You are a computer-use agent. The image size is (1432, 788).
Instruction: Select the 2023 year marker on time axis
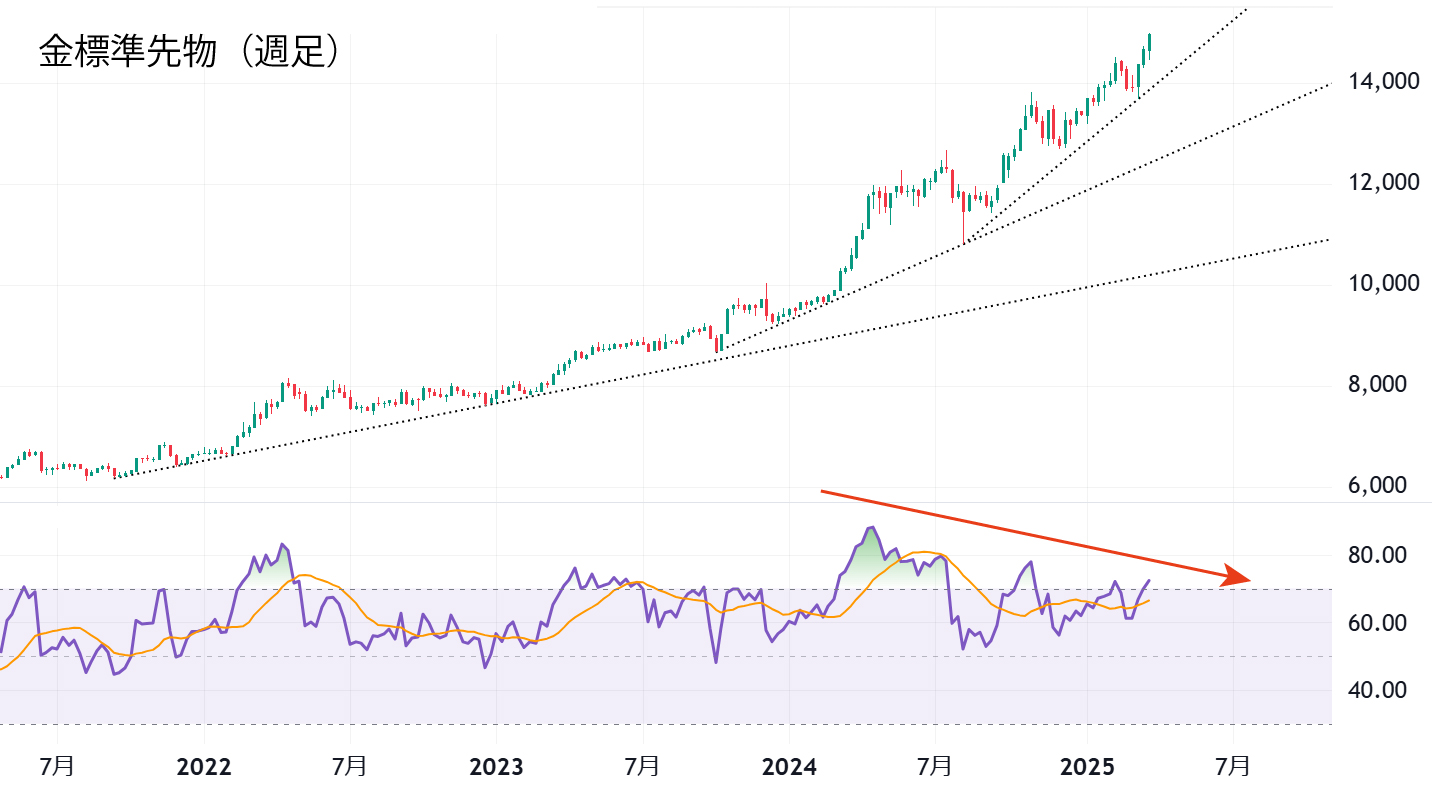click(496, 767)
